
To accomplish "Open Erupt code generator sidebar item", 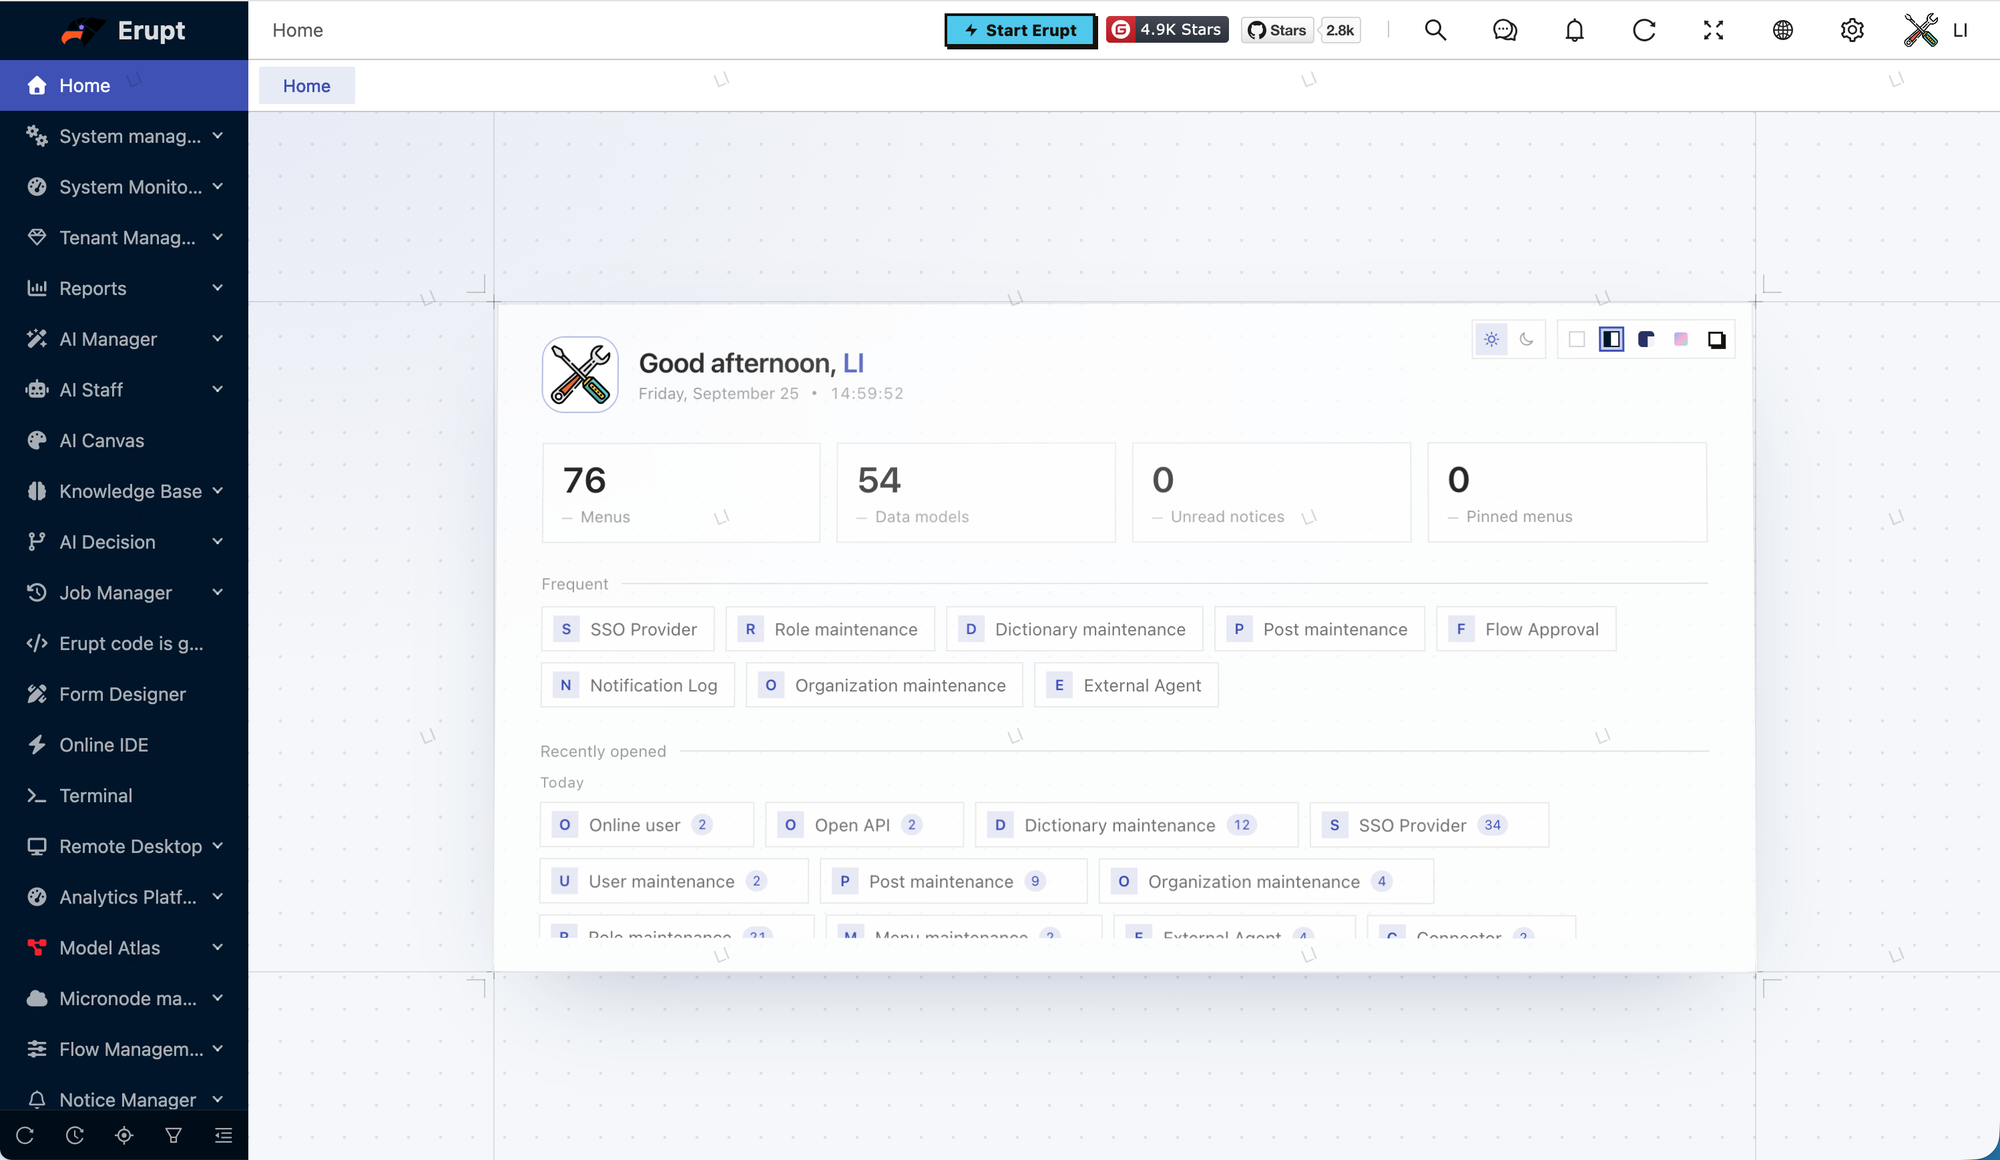I will [x=124, y=643].
